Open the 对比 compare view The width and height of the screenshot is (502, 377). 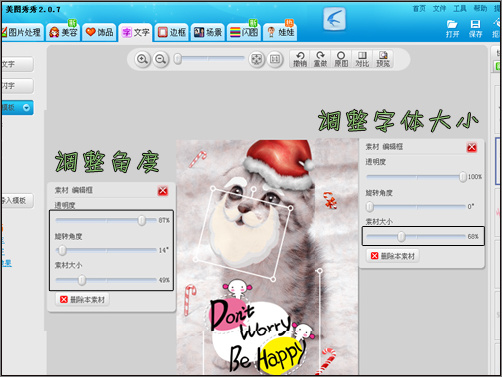tap(362, 59)
